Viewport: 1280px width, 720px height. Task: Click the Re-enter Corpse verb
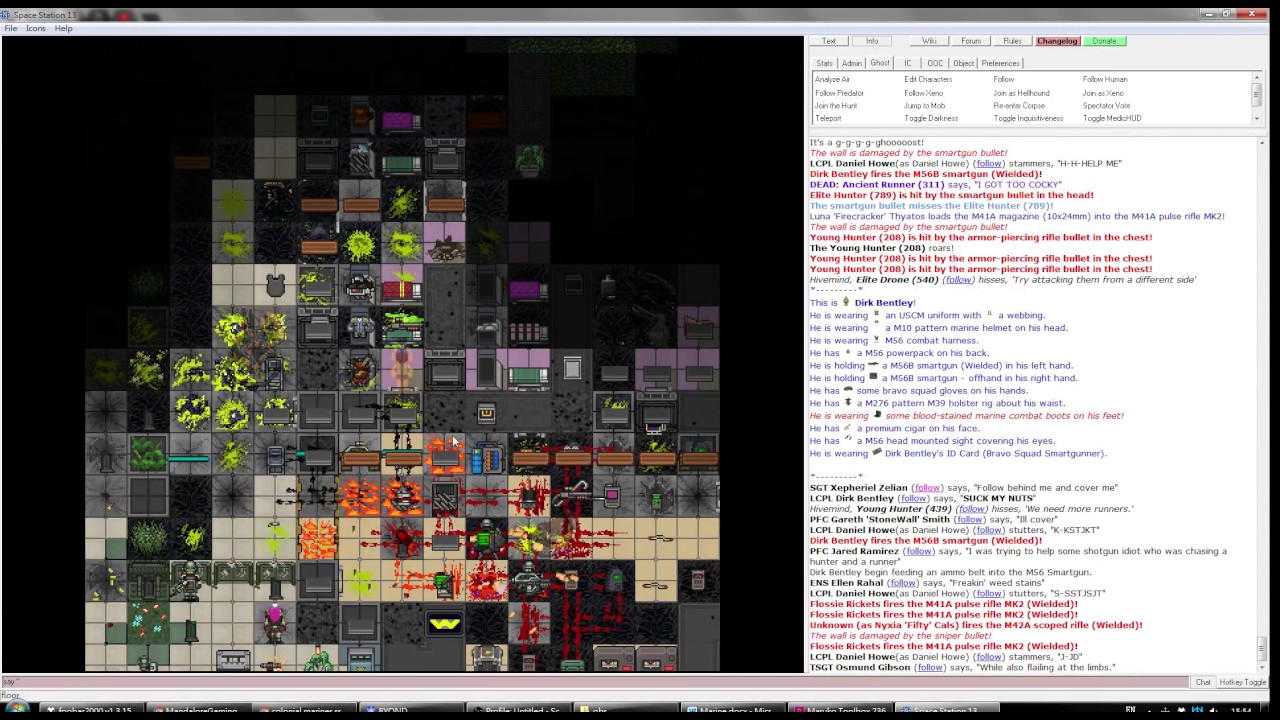(x=1019, y=106)
